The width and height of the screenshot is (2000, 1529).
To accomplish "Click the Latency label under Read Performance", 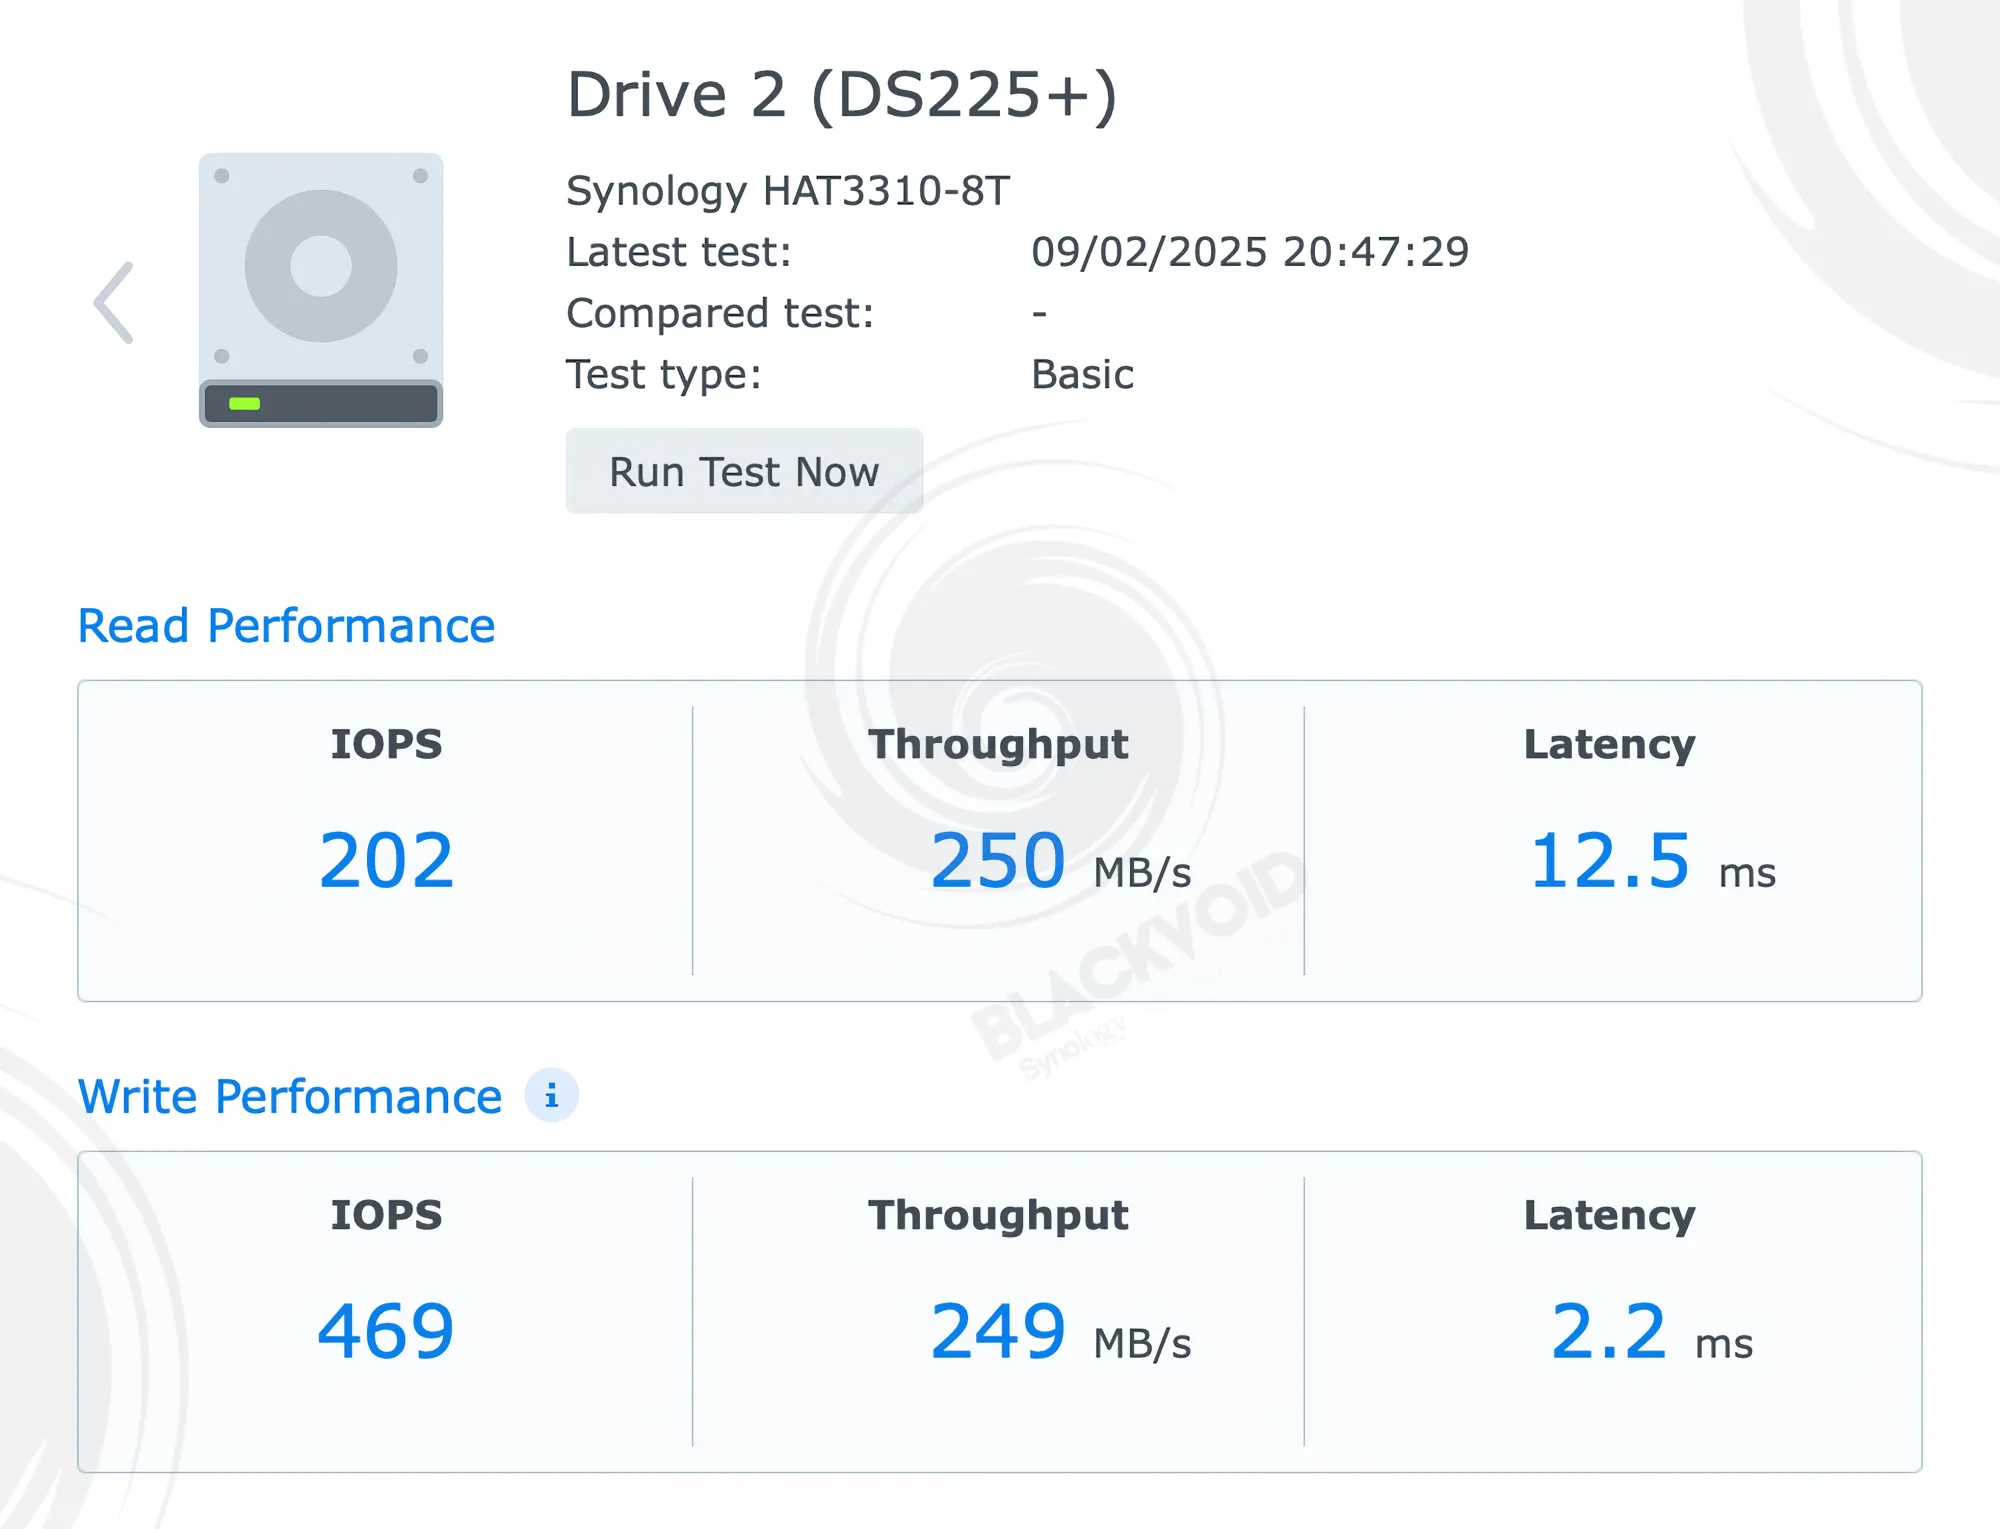I will click(x=1610, y=746).
